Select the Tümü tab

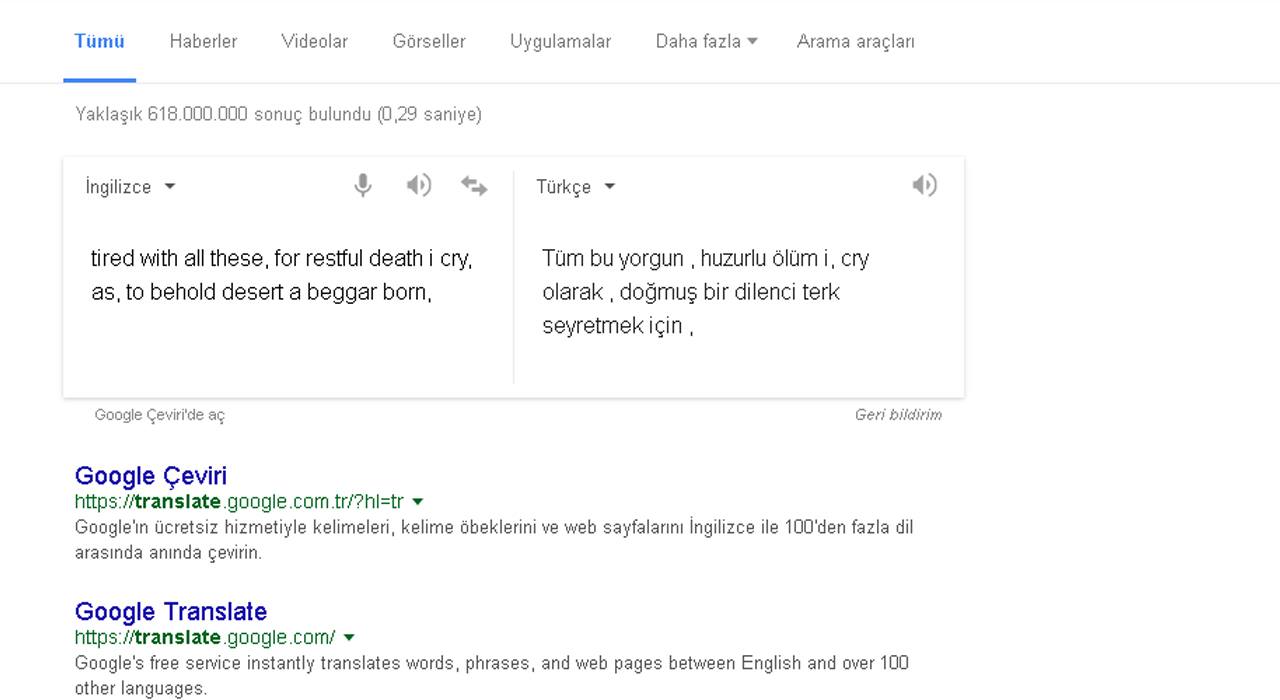[99, 41]
